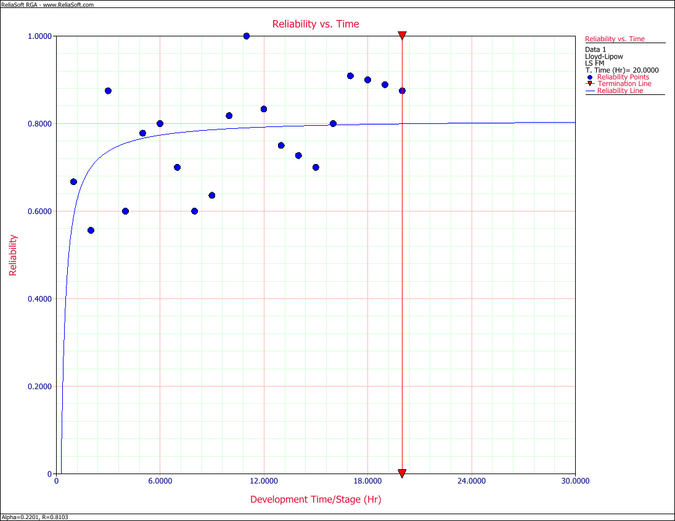The width and height of the screenshot is (675, 521).
Task: Click the blue Reliability Line legend swatch
Action: [589, 91]
